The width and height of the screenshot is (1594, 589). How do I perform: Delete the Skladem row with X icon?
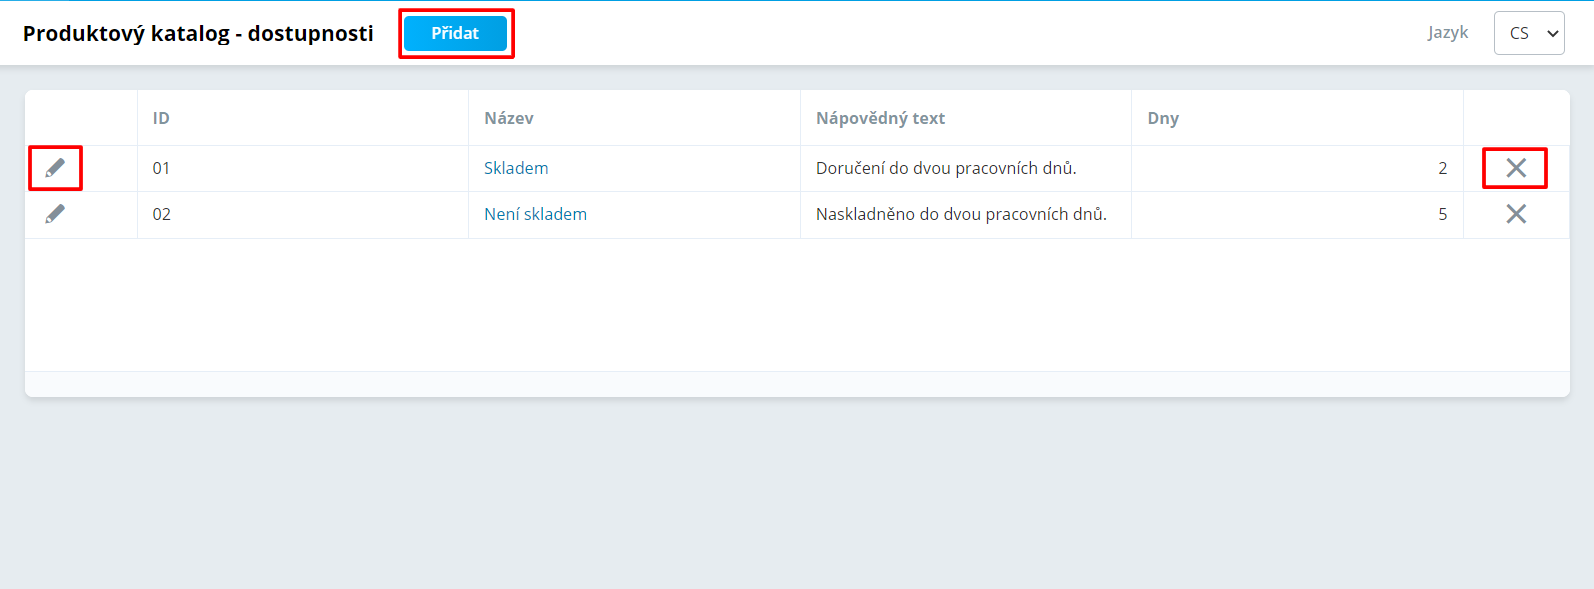pyautogui.click(x=1516, y=168)
